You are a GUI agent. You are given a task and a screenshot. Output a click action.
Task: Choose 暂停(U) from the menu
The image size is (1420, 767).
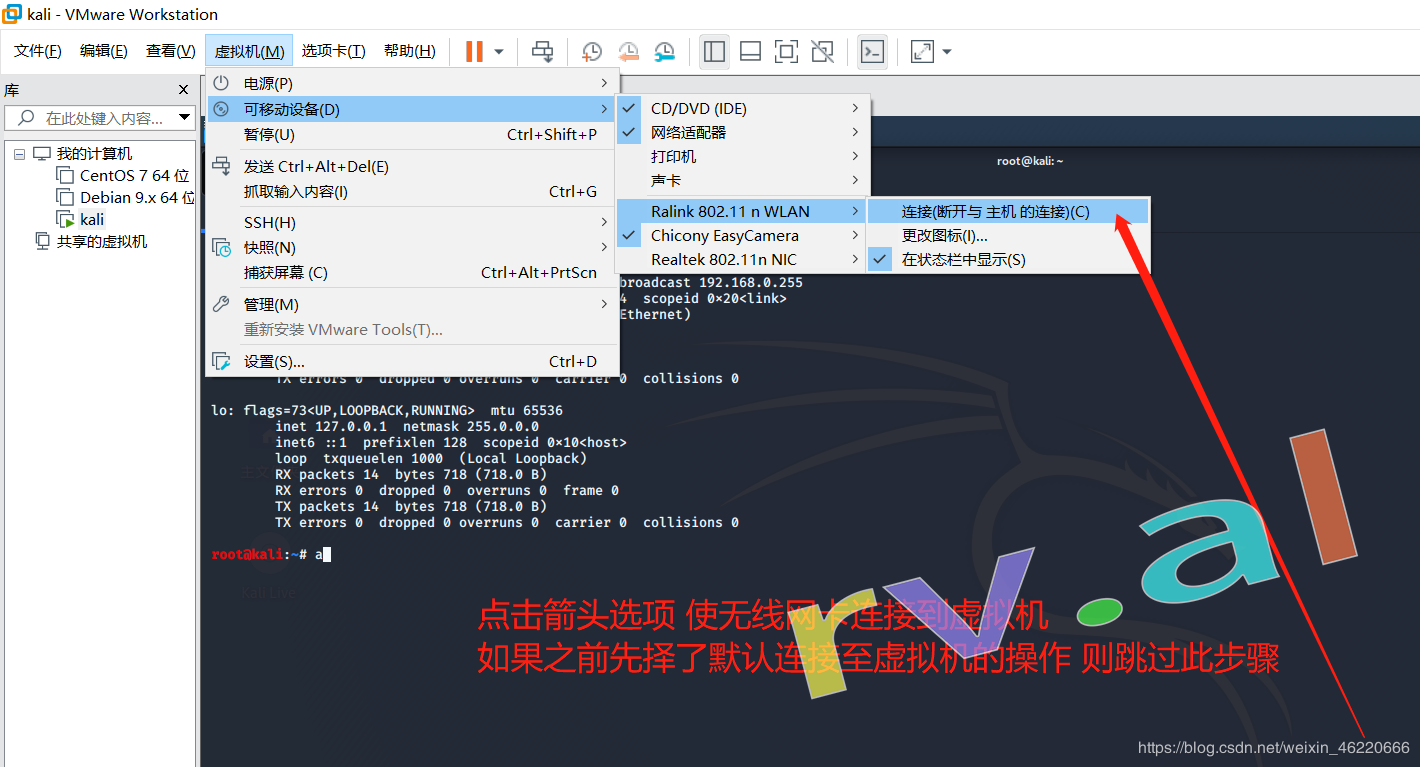click(x=412, y=134)
